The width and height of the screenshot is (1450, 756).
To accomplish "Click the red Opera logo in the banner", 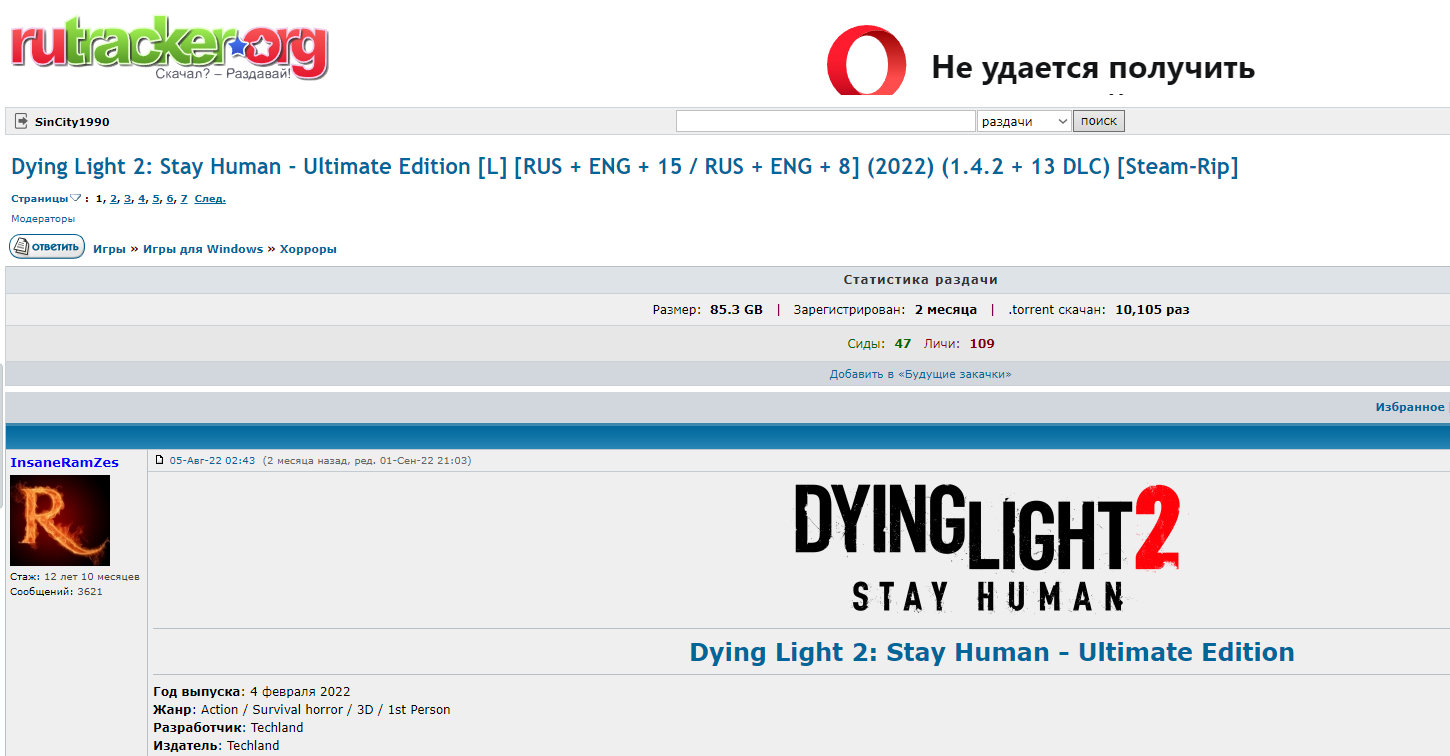I will (866, 61).
